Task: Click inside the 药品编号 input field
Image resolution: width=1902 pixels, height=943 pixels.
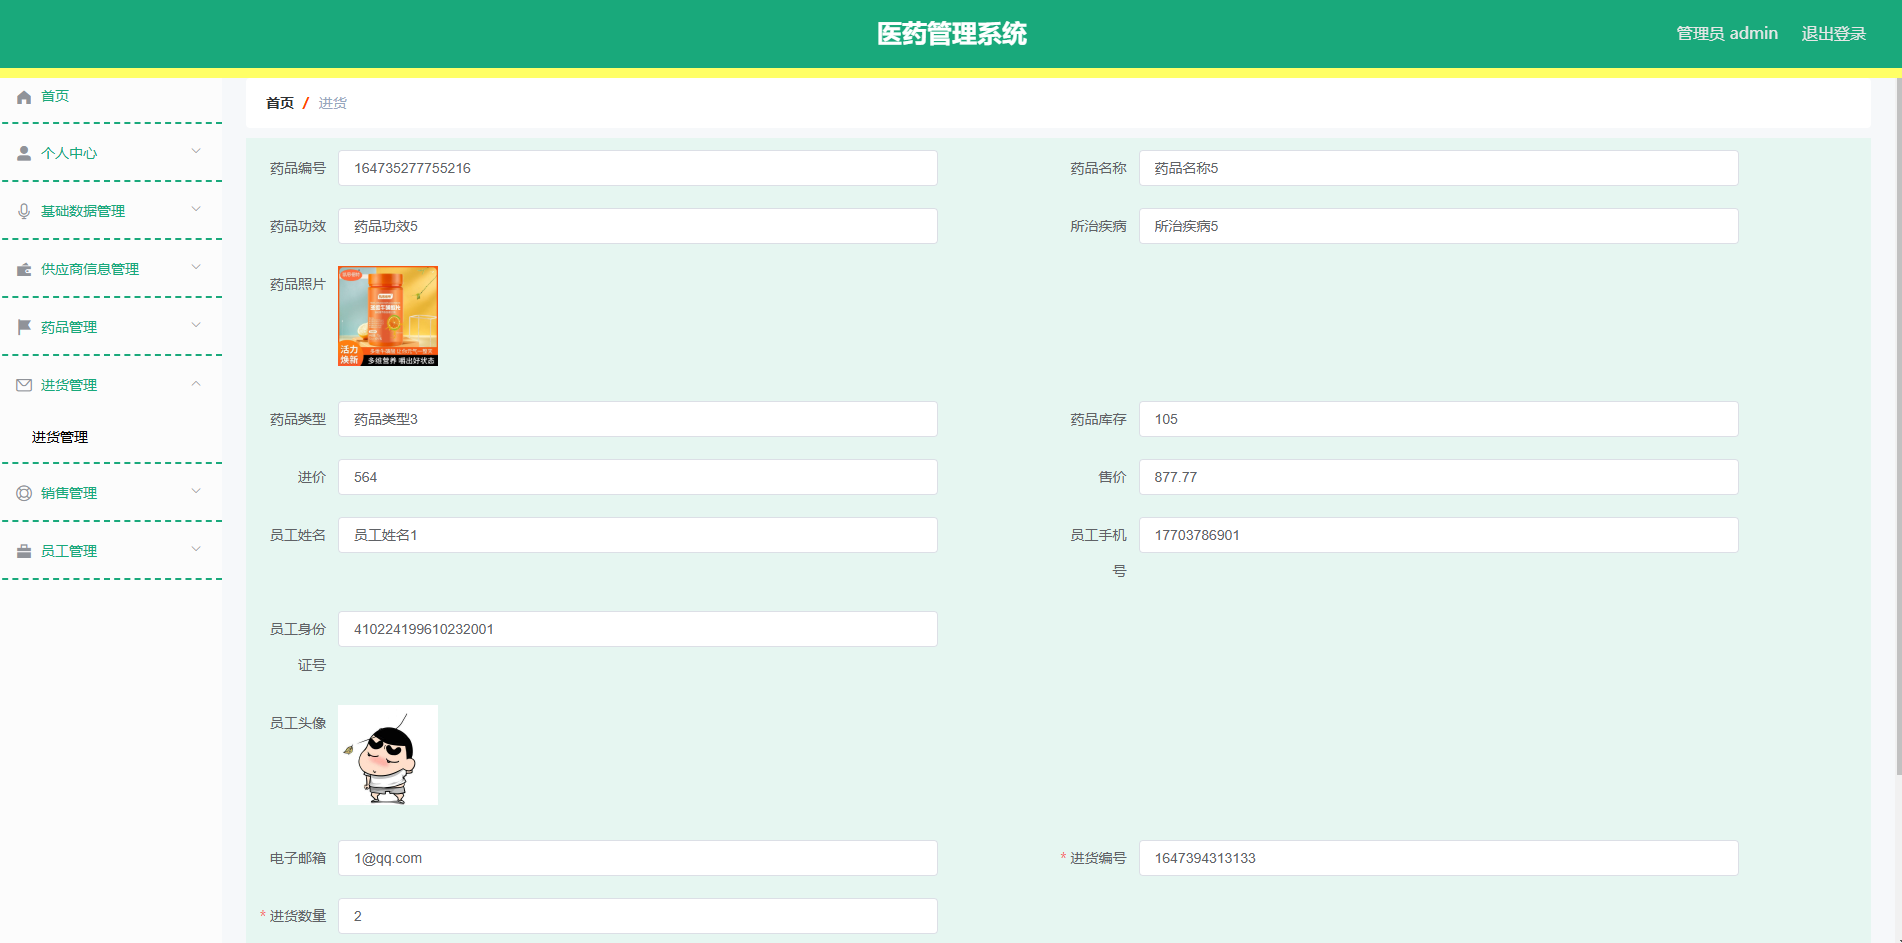Action: click(x=637, y=168)
